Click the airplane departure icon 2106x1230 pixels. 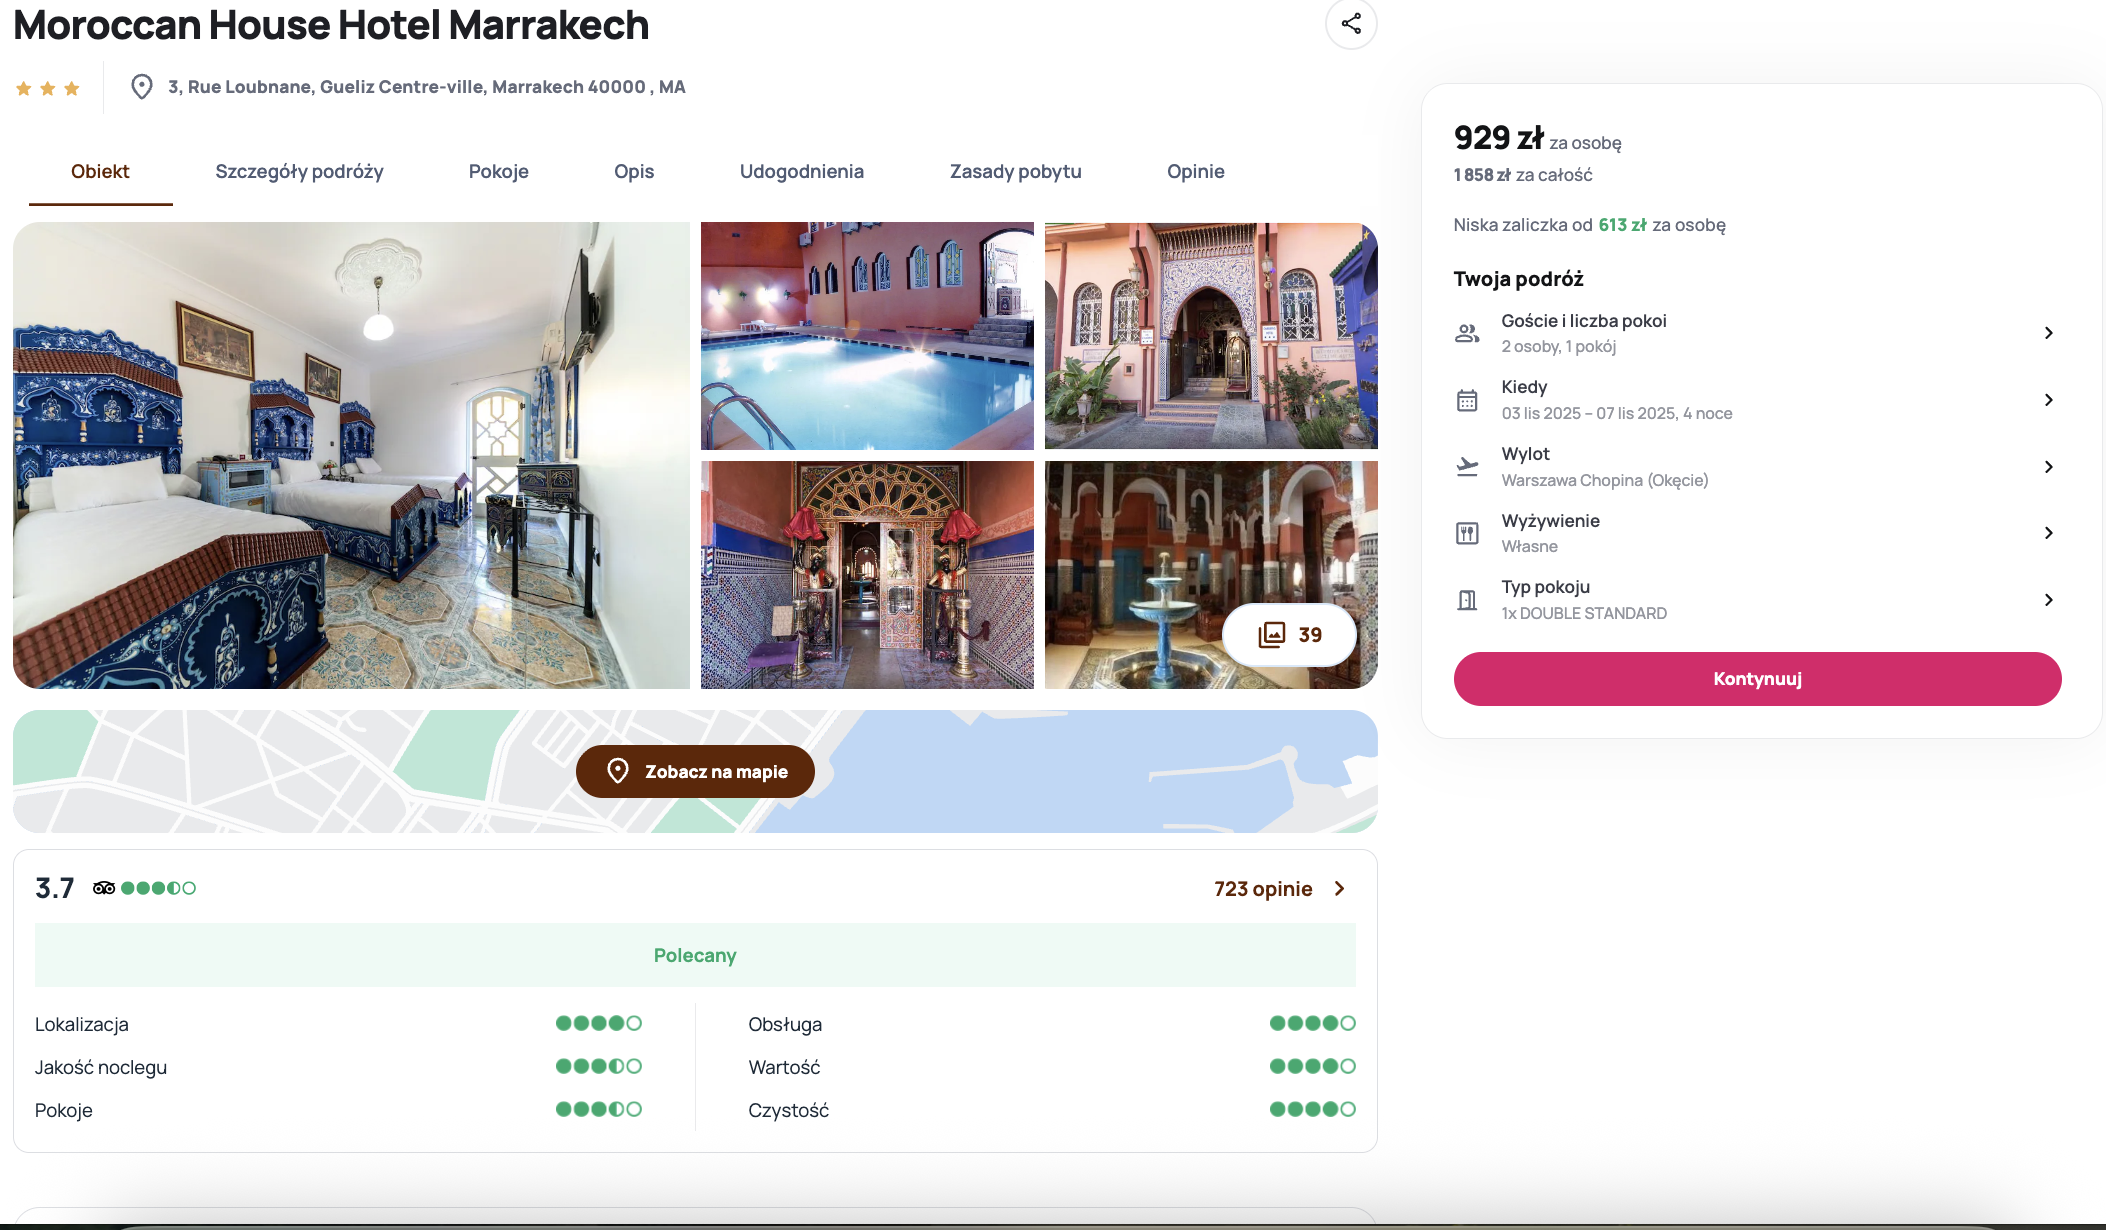1467,467
